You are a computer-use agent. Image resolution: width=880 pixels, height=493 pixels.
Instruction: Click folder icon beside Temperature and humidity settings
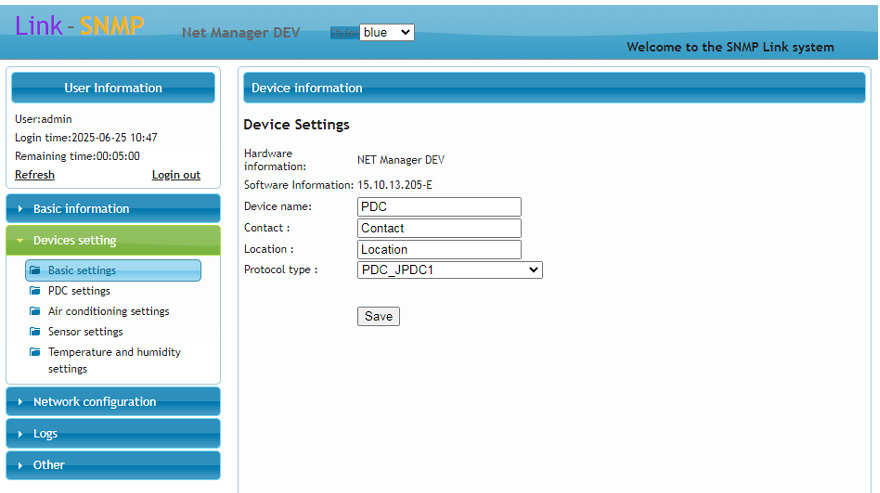pos(35,352)
